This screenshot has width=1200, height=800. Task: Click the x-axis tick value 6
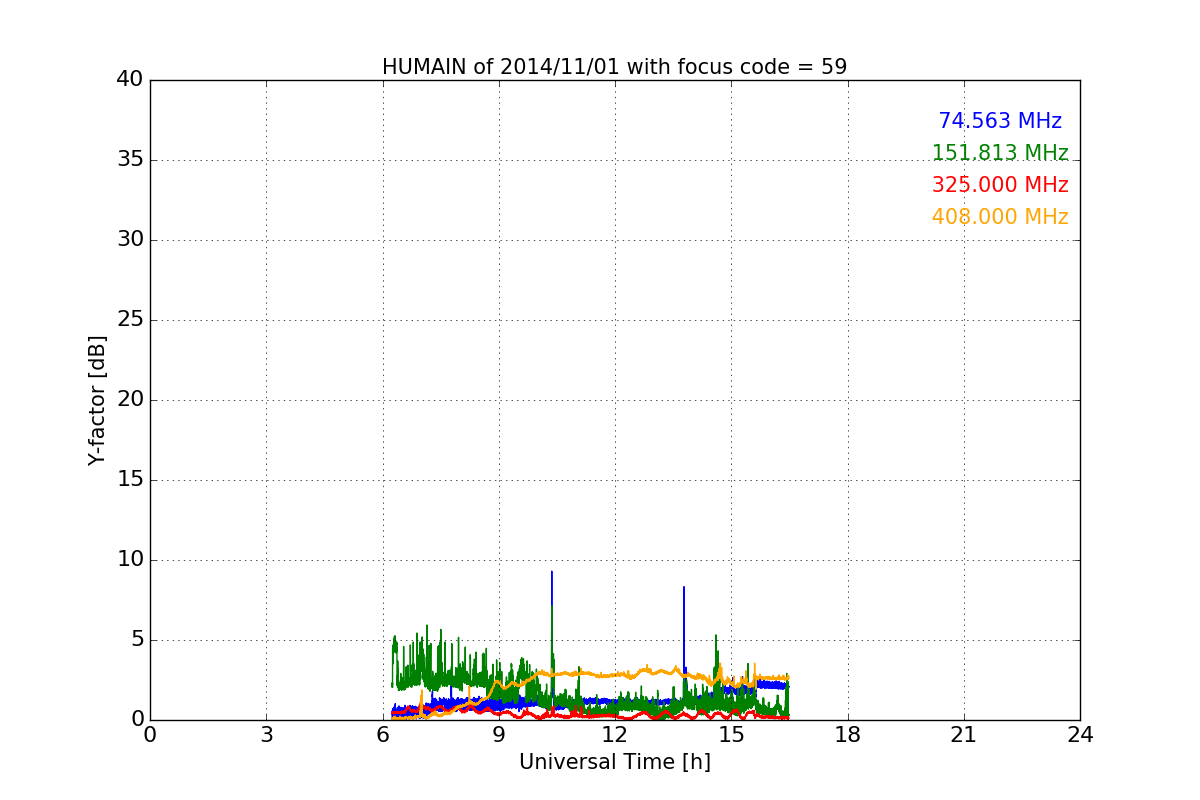click(382, 735)
